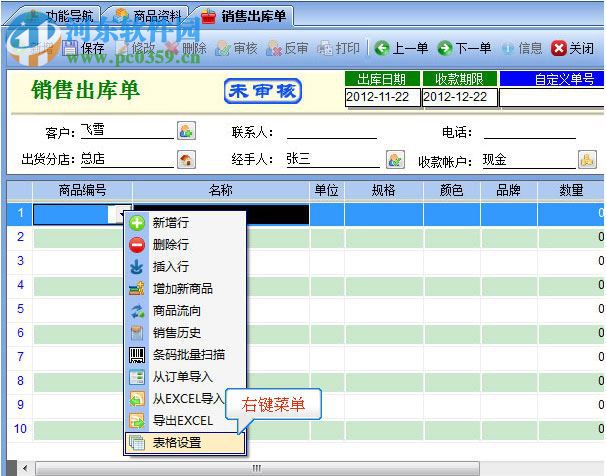Select row number 7 in the grid

(20, 357)
